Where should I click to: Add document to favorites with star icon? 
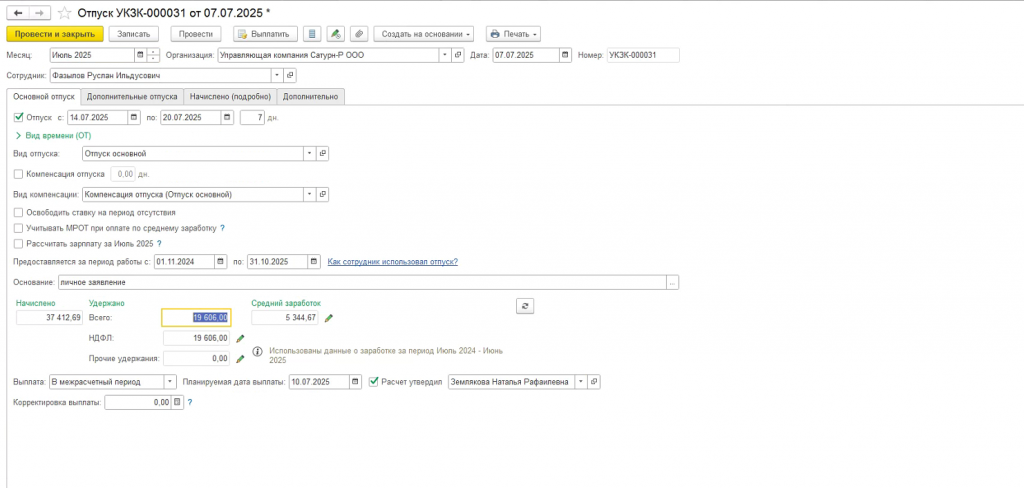(65, 12)
